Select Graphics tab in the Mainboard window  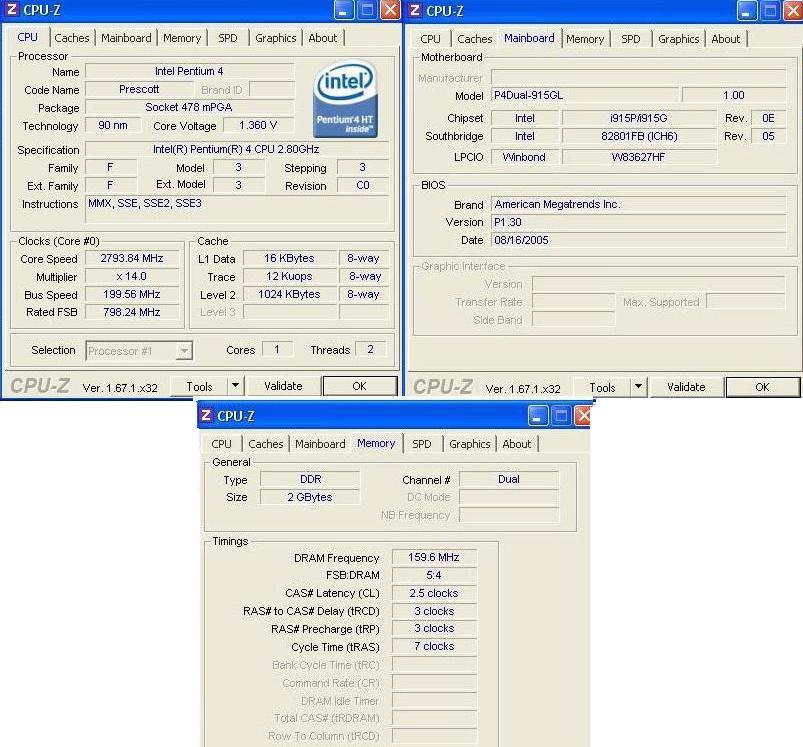pos(679,39)
